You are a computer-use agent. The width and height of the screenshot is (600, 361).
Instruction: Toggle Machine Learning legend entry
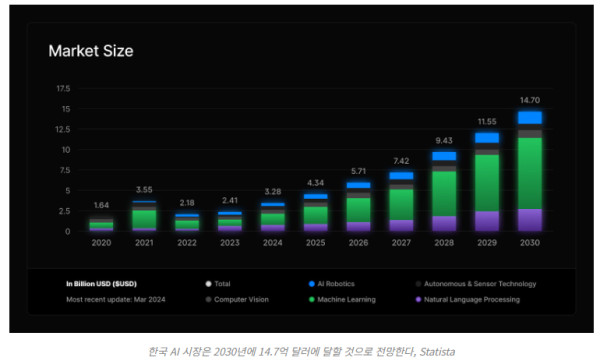[342, 299]
